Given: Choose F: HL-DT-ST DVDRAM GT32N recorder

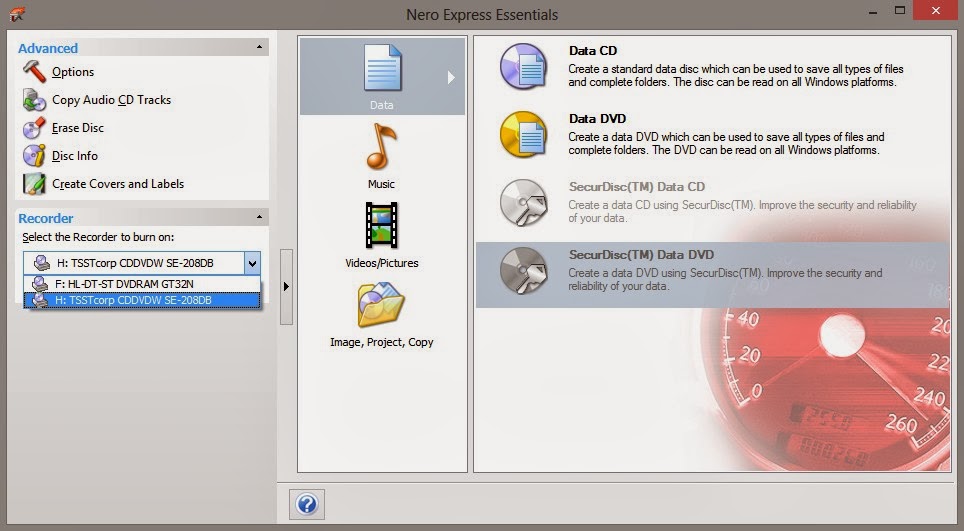Looking at the screenshot, I should (142, 284).
